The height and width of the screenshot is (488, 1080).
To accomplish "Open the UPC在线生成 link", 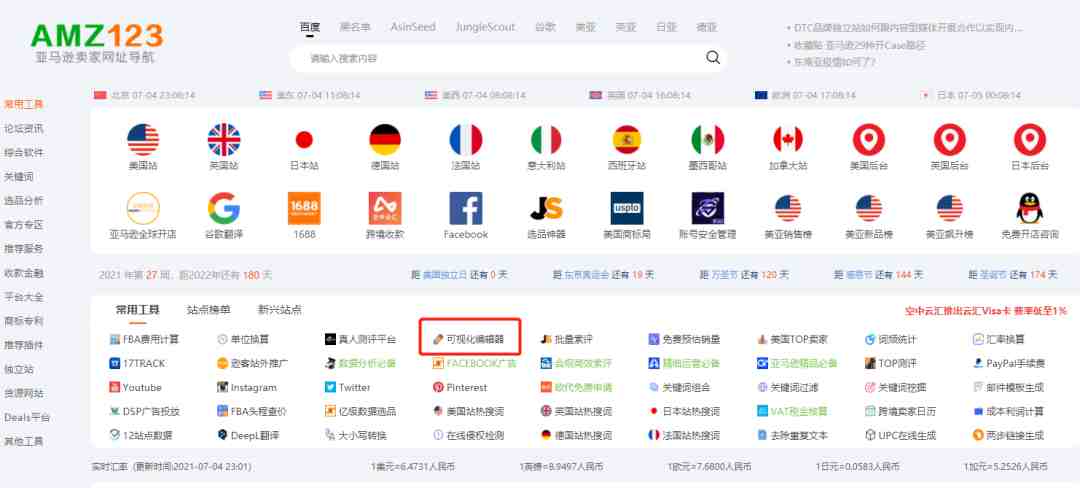I will pyautogui.click(x=900, y=436).
